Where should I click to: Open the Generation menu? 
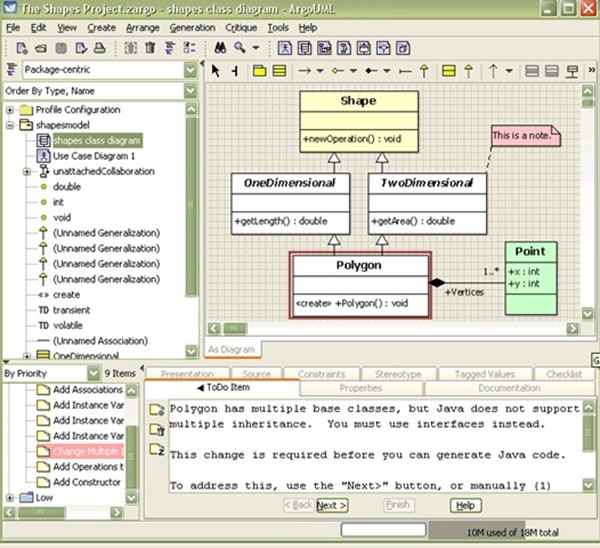coord(192,28)
